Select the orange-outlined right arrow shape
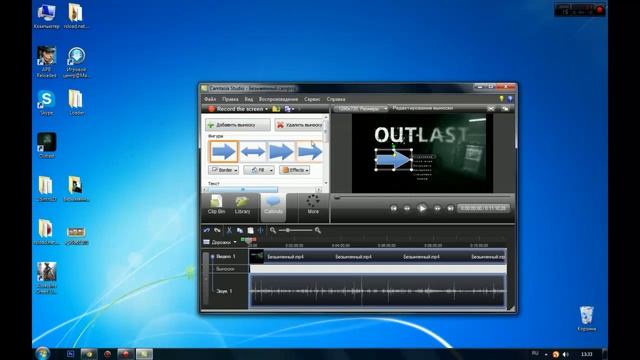Image resolution: width=640 pixels, height=360 pixels. pos(224,152)
